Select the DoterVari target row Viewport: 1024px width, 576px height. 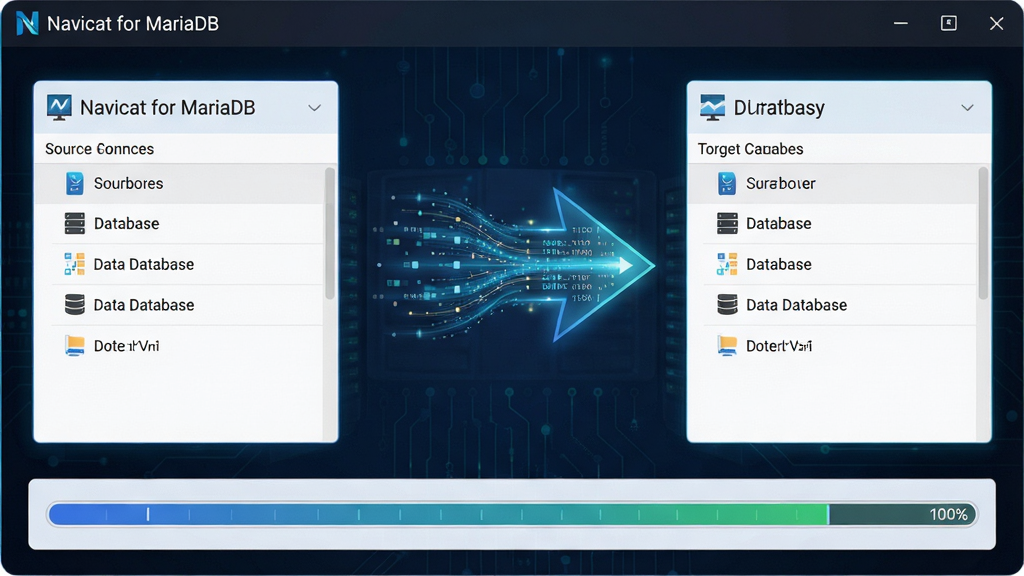(832, 345)
